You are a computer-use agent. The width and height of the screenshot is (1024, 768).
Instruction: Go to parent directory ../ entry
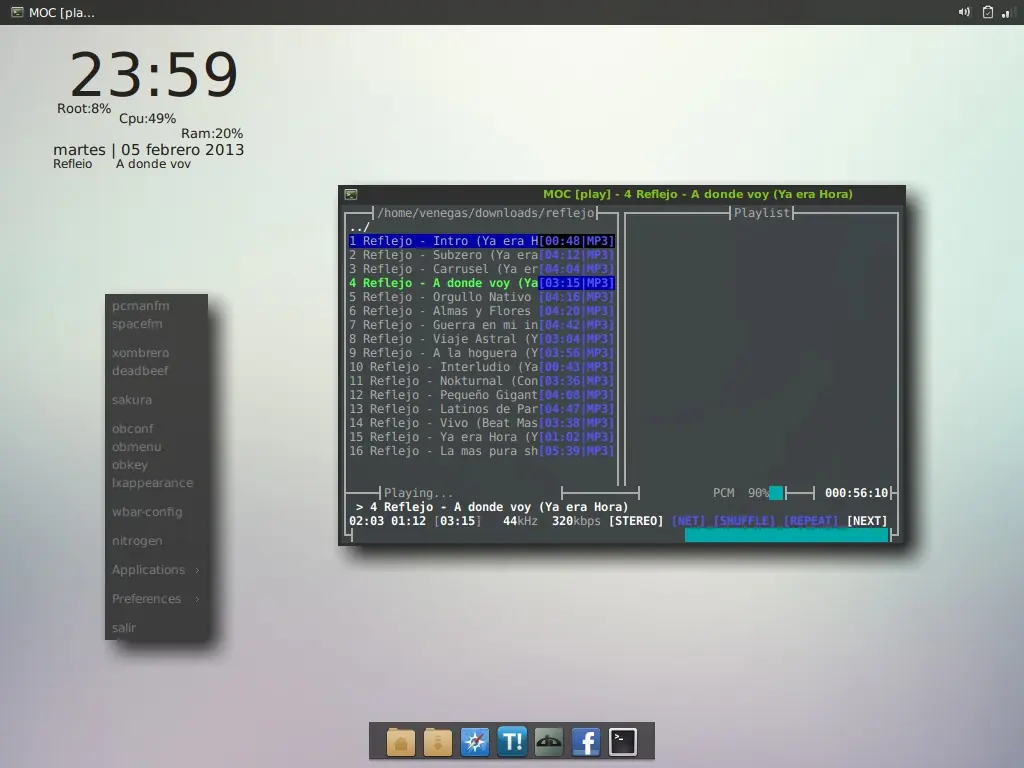[x=359, y=227]
